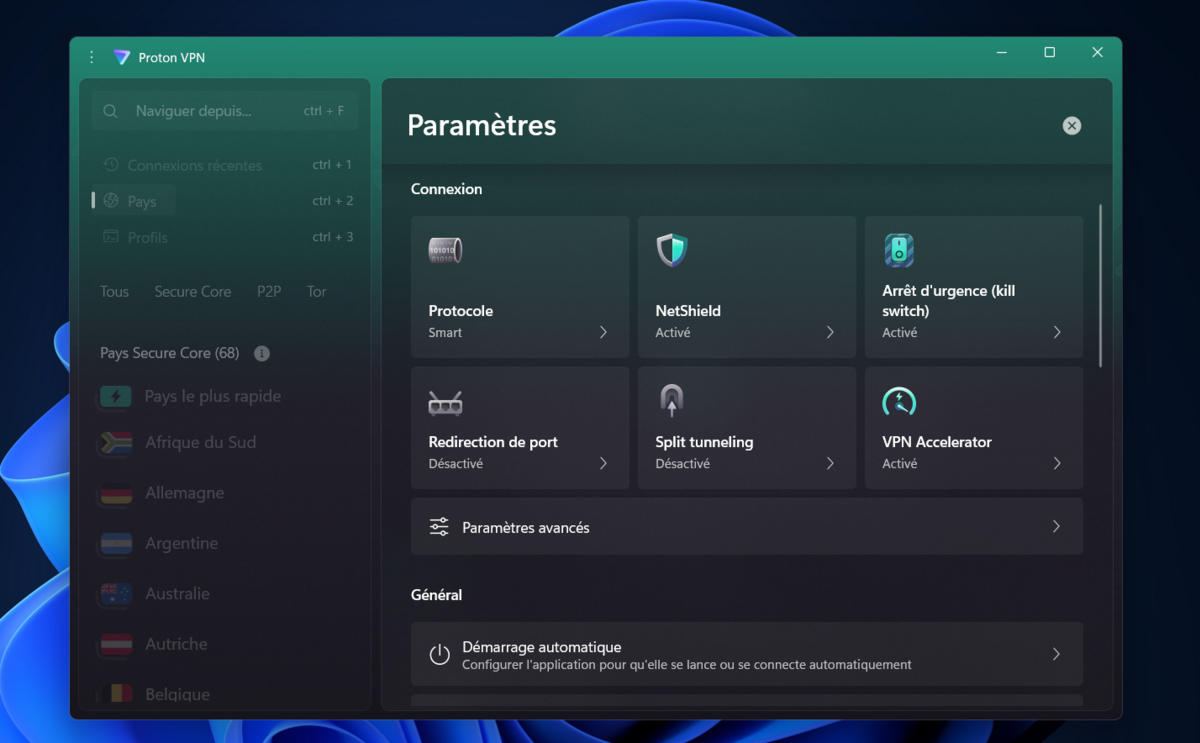Click the Démarrage automatique power icon

pos(439,655)
